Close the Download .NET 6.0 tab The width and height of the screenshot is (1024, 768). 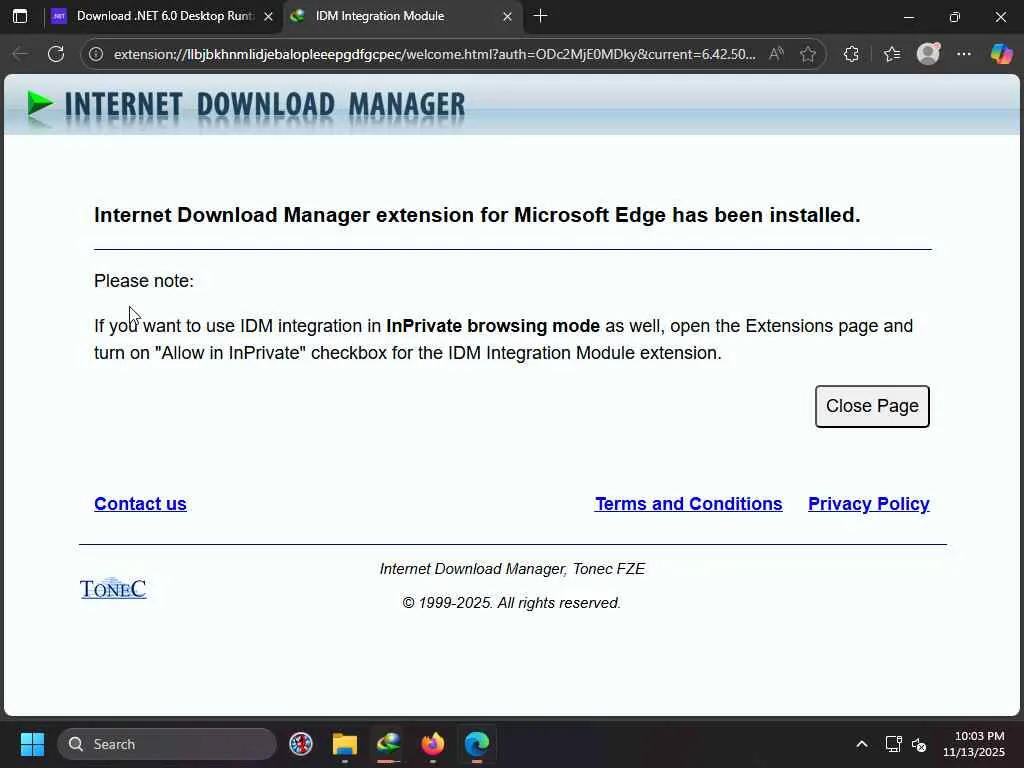268,17
